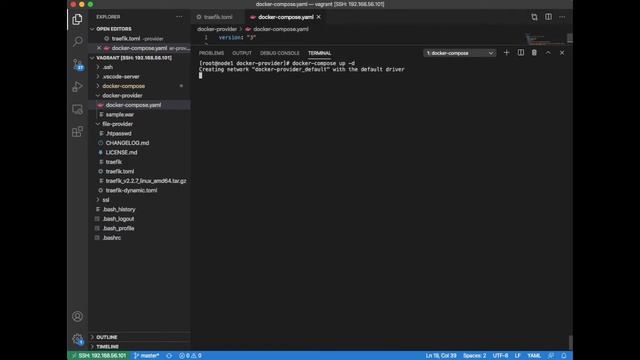
Task: Split the terminal with split icon
Action: pos(520,53)
